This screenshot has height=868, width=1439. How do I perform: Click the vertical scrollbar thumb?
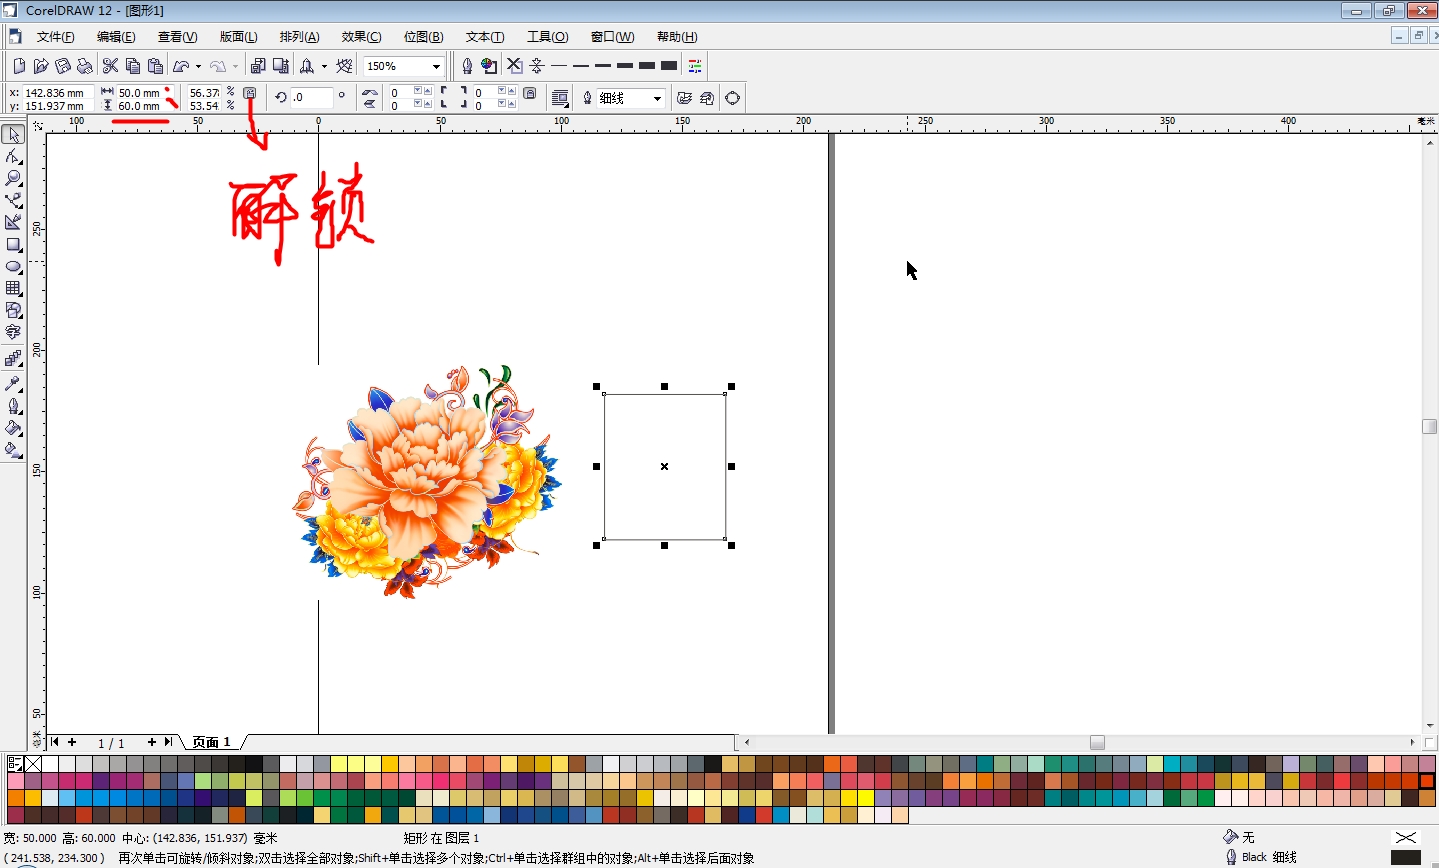[x=1430, y=426]
